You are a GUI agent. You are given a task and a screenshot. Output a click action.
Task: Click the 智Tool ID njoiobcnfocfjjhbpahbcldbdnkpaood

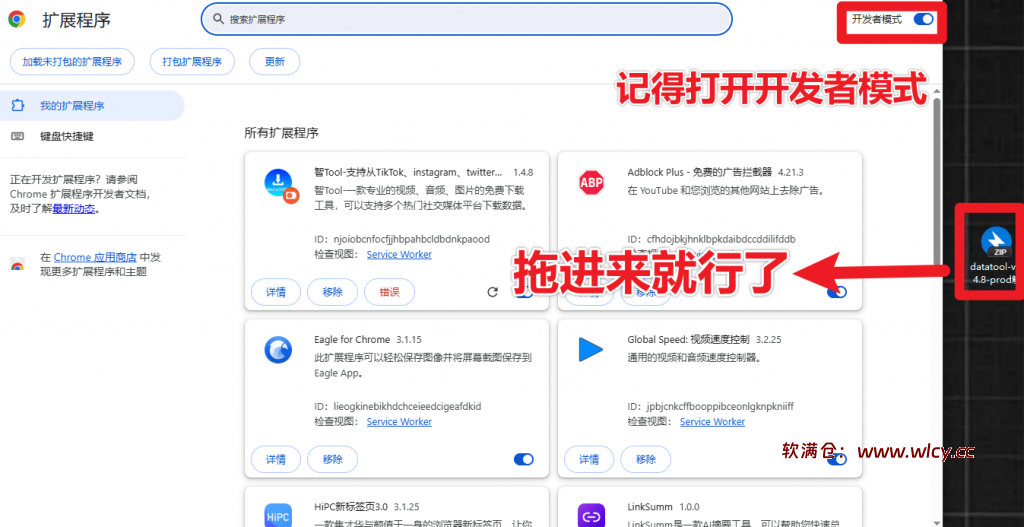[x=411, y=239]
